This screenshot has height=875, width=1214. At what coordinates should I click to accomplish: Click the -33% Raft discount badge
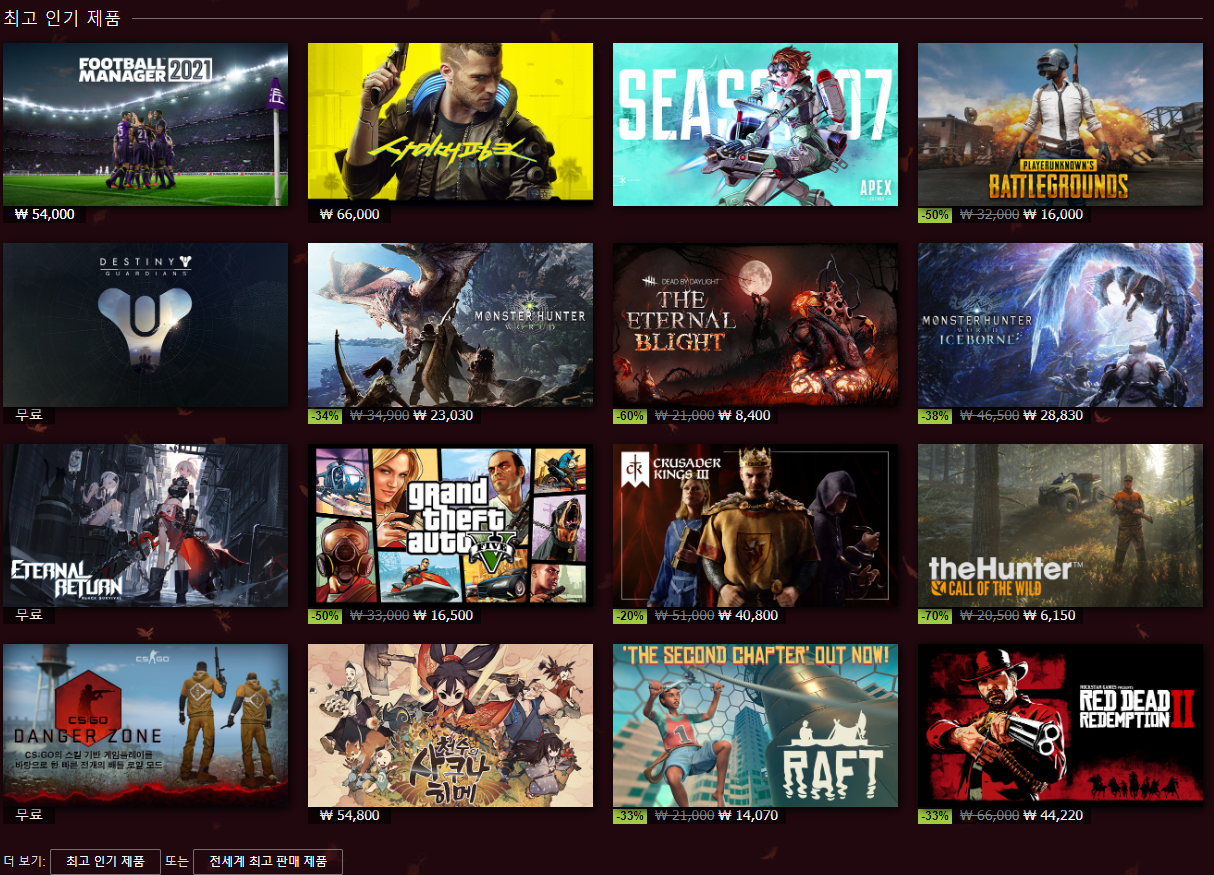click(630, 815)
